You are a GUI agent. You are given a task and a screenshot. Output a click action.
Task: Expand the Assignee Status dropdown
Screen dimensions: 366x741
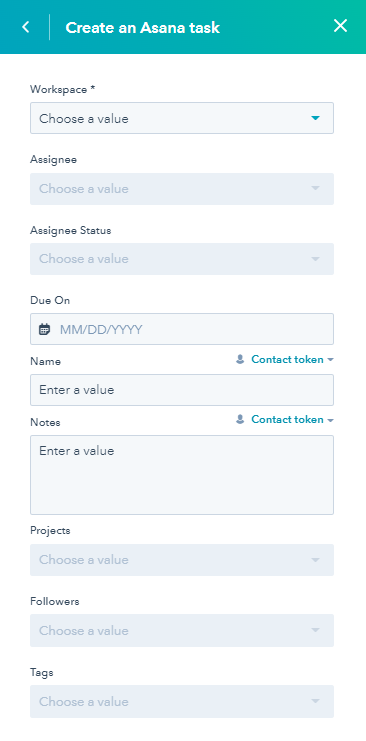(182, 258)
